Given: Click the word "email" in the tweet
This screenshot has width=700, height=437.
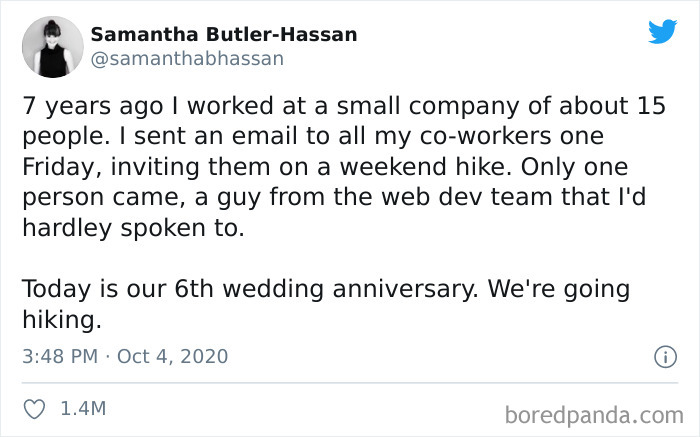Looking at the screenshot, I should pos(264,136).
